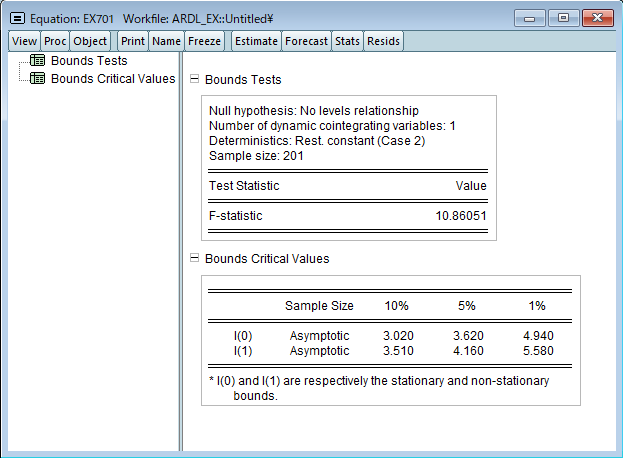
Task: Select Bounds Tests in the tree
Action: tap(89, 61)
